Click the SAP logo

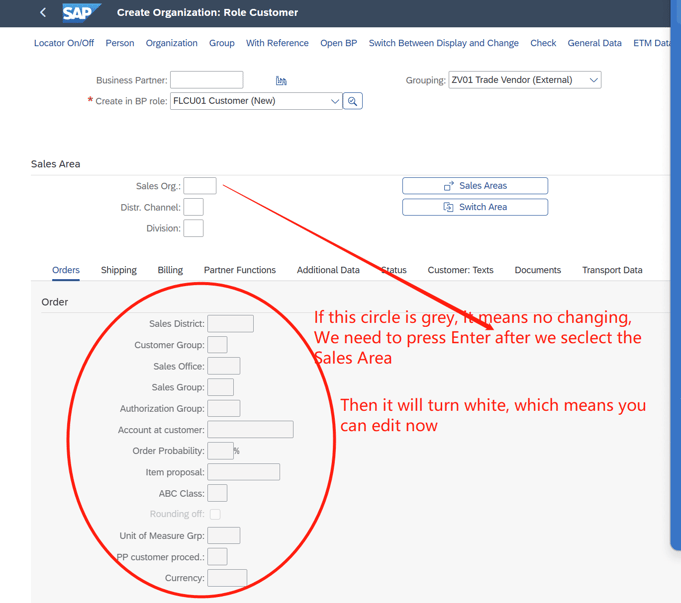(80, 13)
